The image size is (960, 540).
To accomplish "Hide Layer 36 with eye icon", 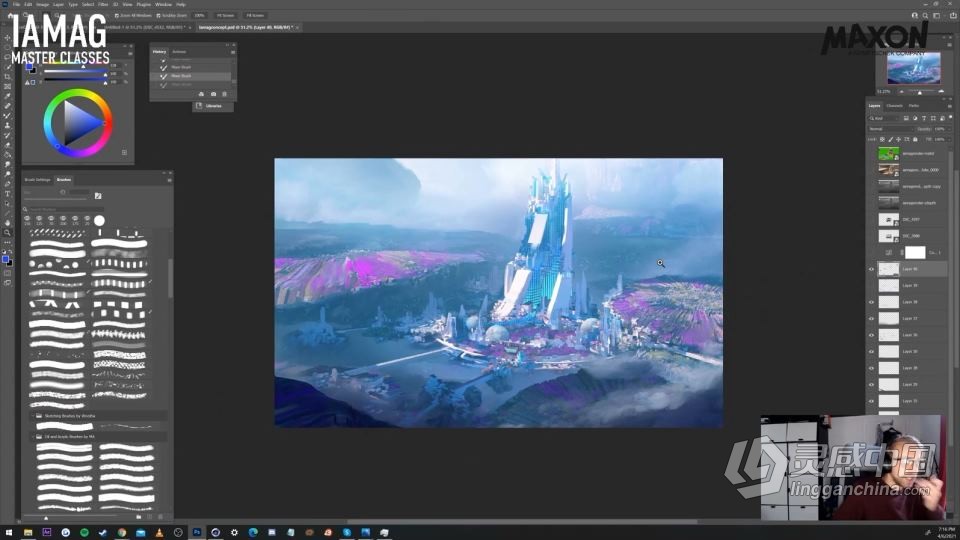I will (x=871, y=335).
